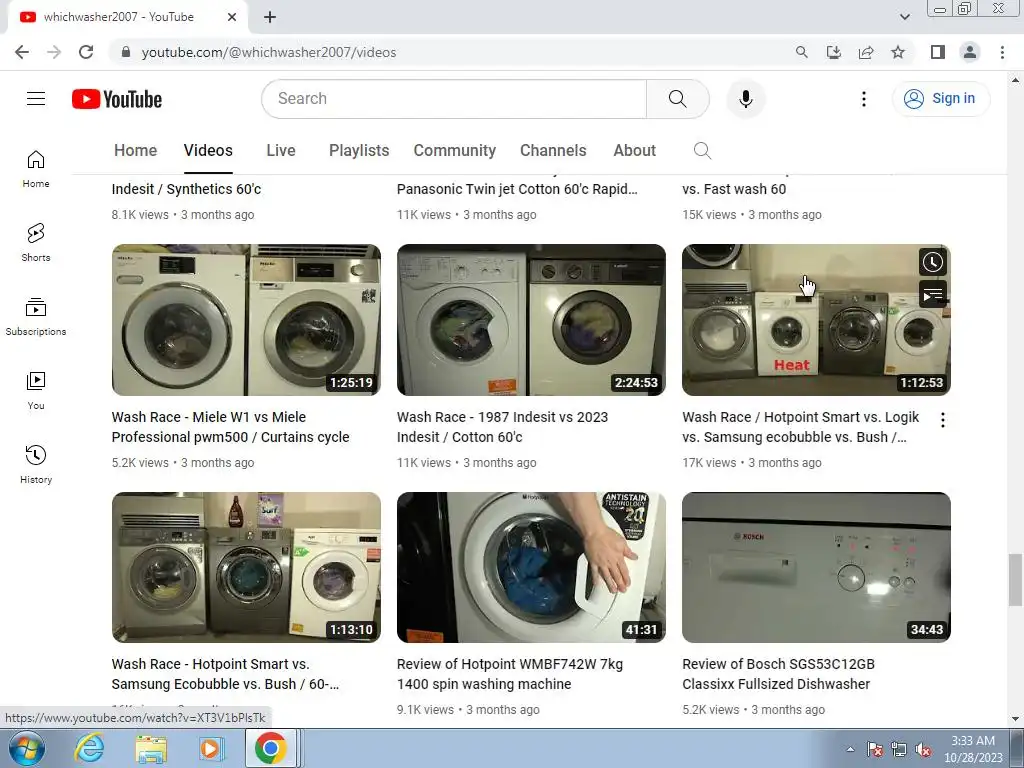The width and height of the screenshot is (1024, 768).
Task: Play the Bosch dishwasher review thumbnail 34:43
Action: click(816, 568)
